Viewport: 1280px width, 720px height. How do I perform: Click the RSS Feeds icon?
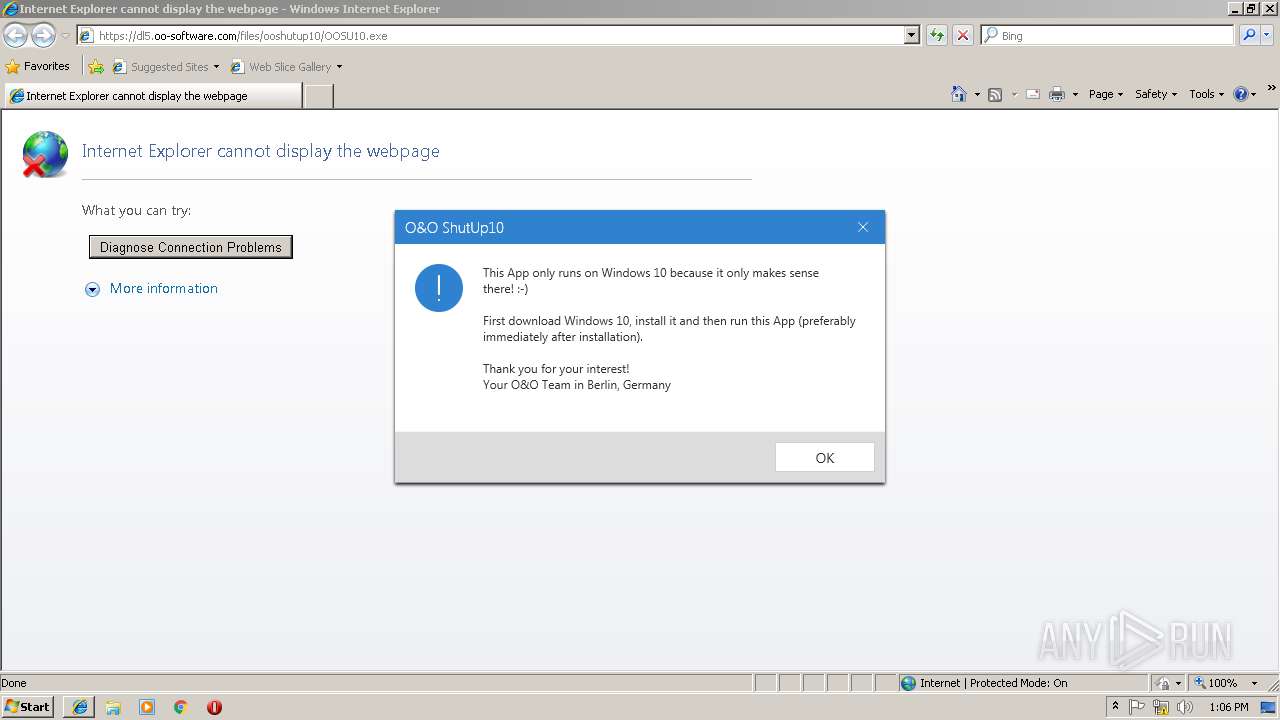(995, 94)
